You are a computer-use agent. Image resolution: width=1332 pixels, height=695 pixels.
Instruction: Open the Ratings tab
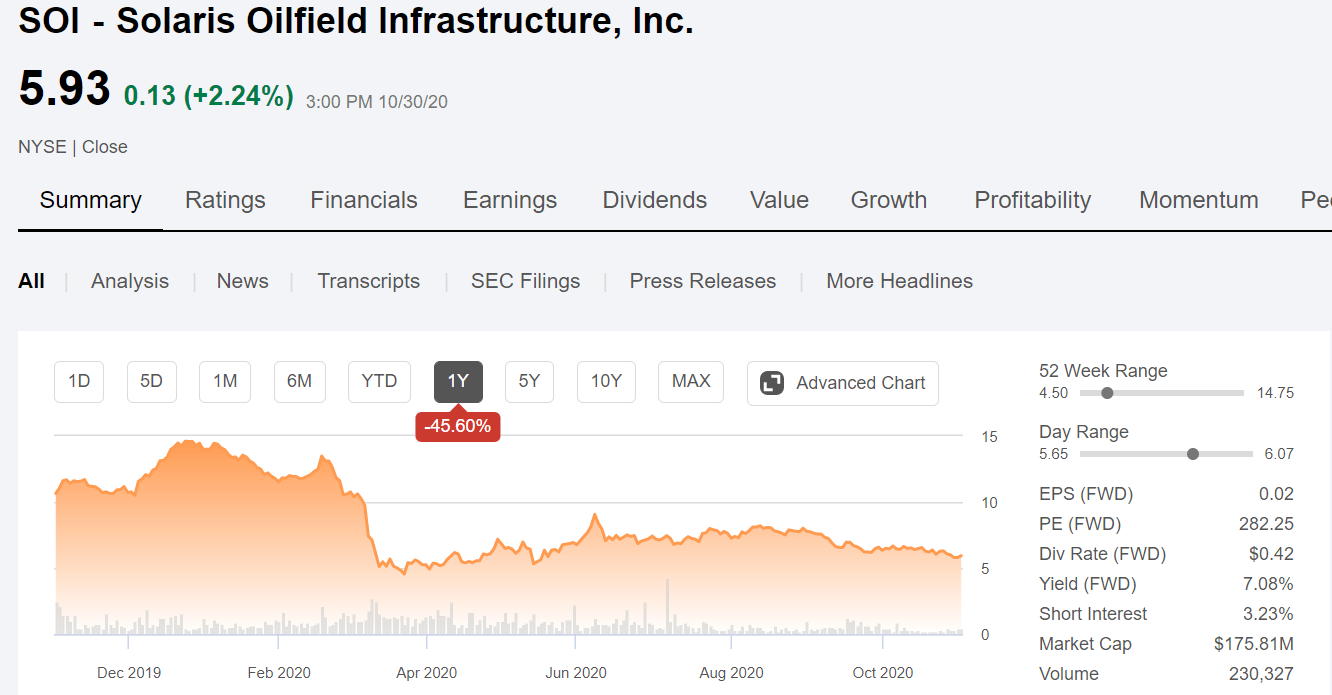coord(225,200)
